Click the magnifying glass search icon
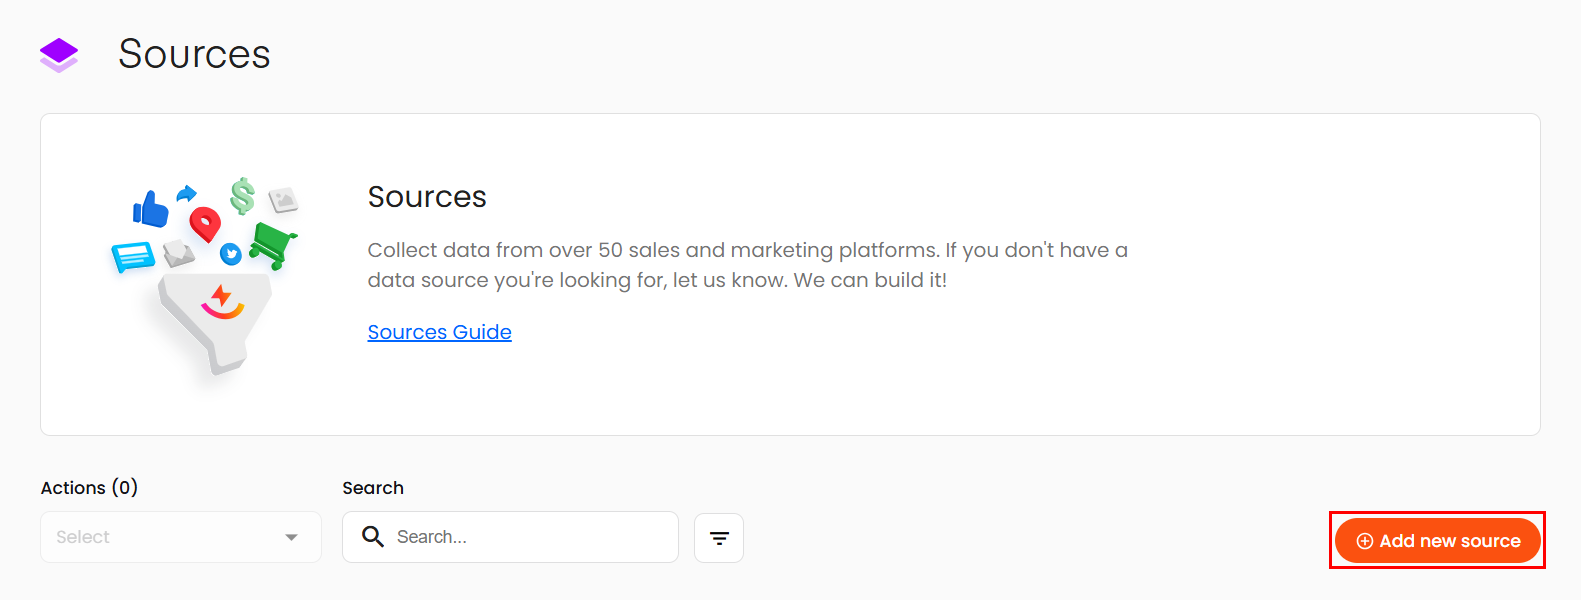The image size is (1581, 600). 373,537
